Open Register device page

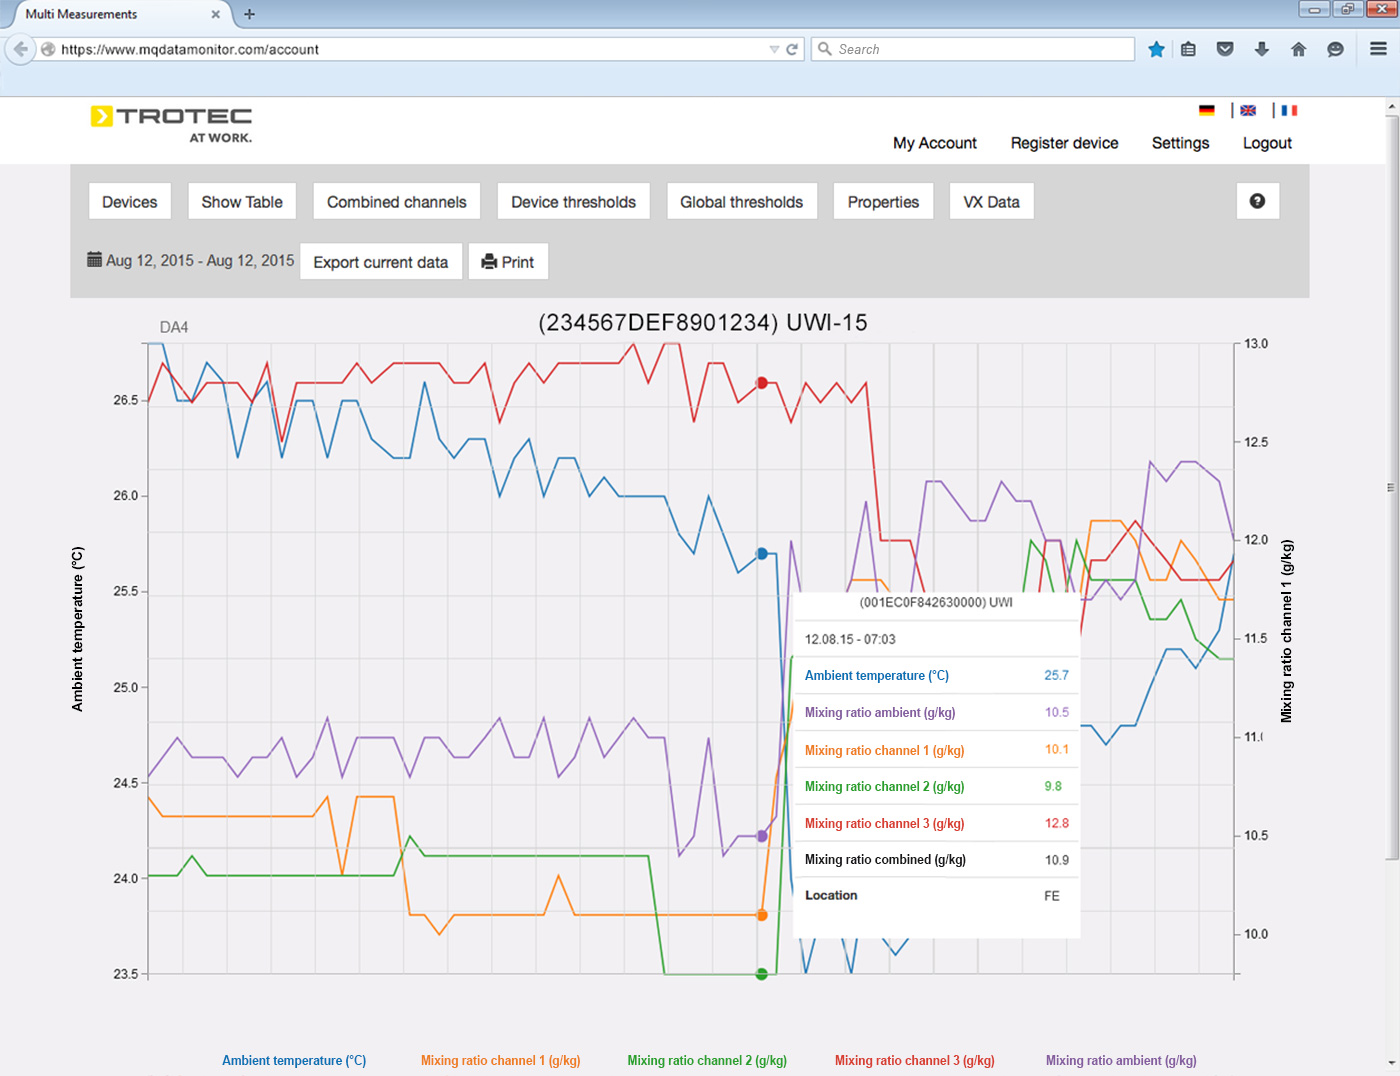click(x=1064, y=143)
